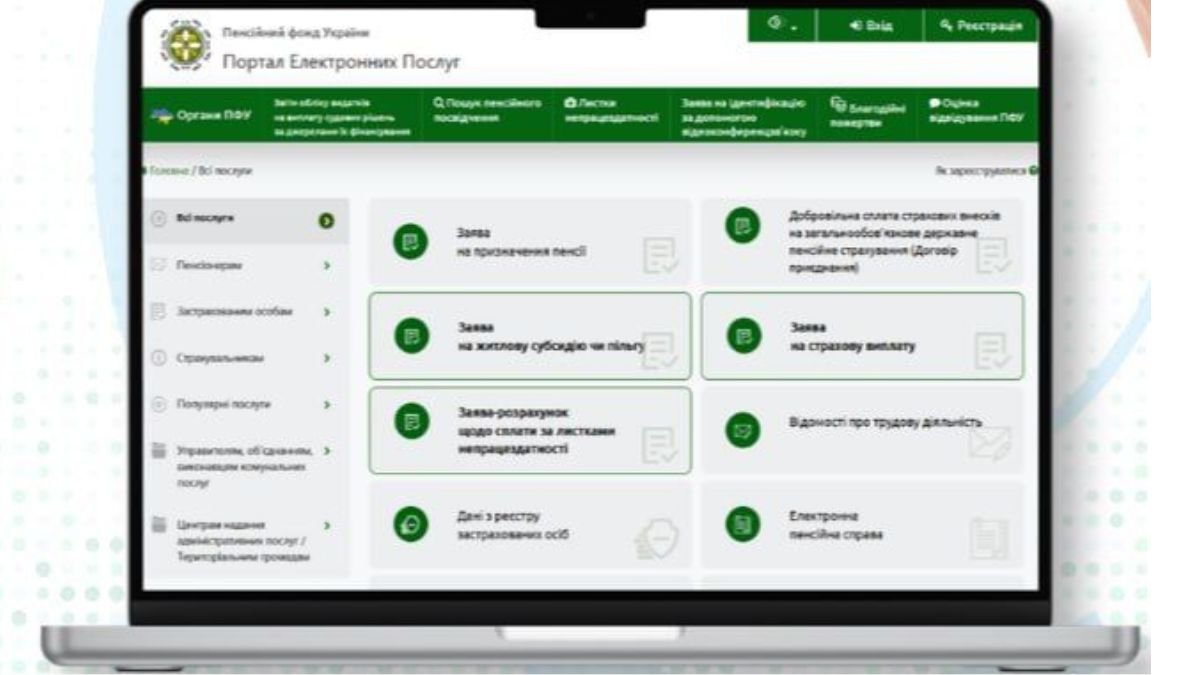Click the green icon of the housing subsidy card

click(x=410, y=337)
